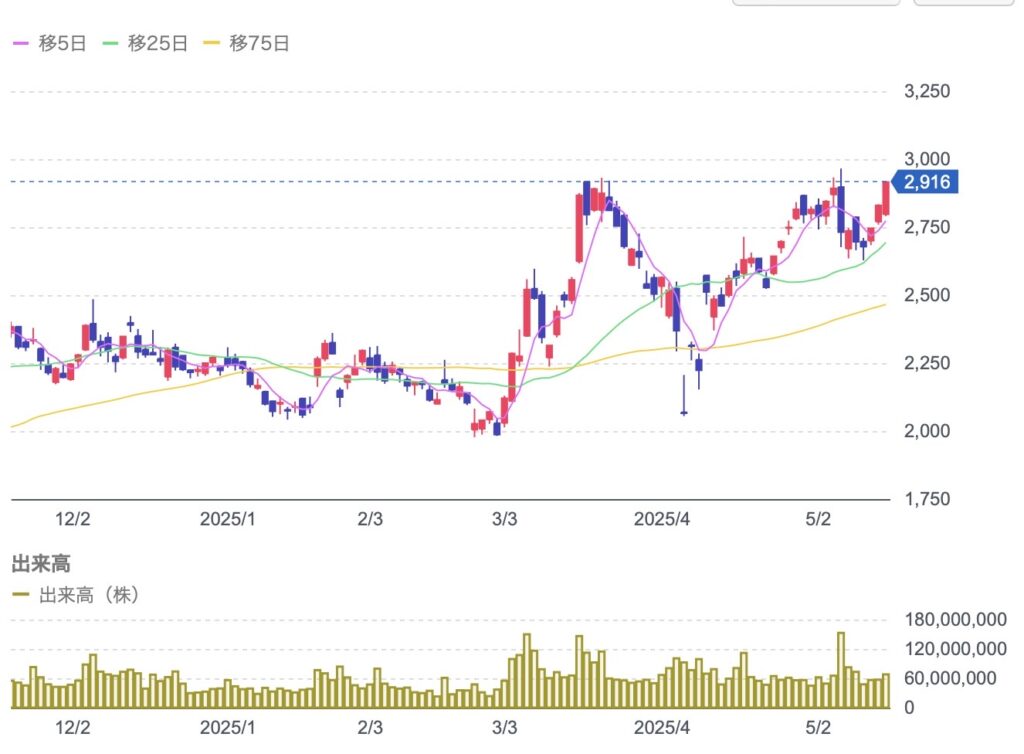Click the 2025/4 date on the price chart axis
Screen dimensions: 1024x754
(662, 519)
